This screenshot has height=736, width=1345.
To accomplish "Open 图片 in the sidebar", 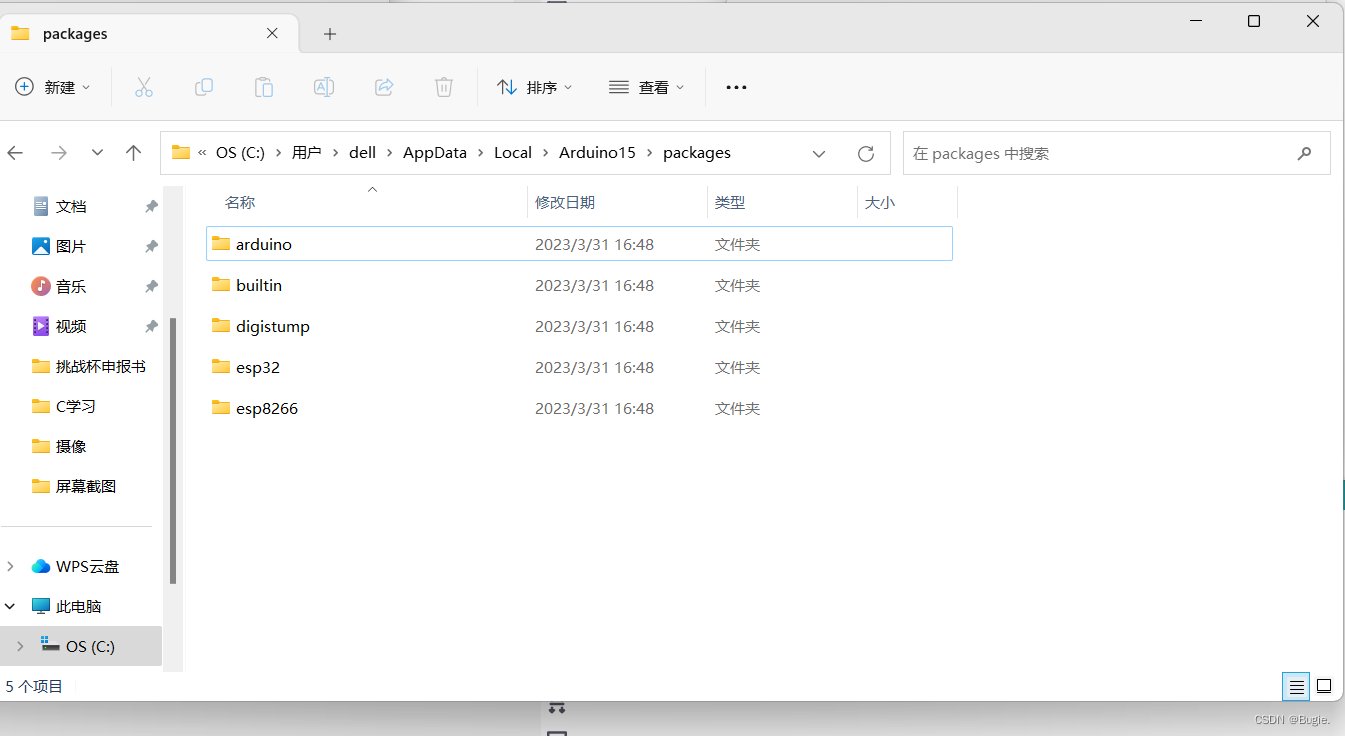I will point(71,246).
